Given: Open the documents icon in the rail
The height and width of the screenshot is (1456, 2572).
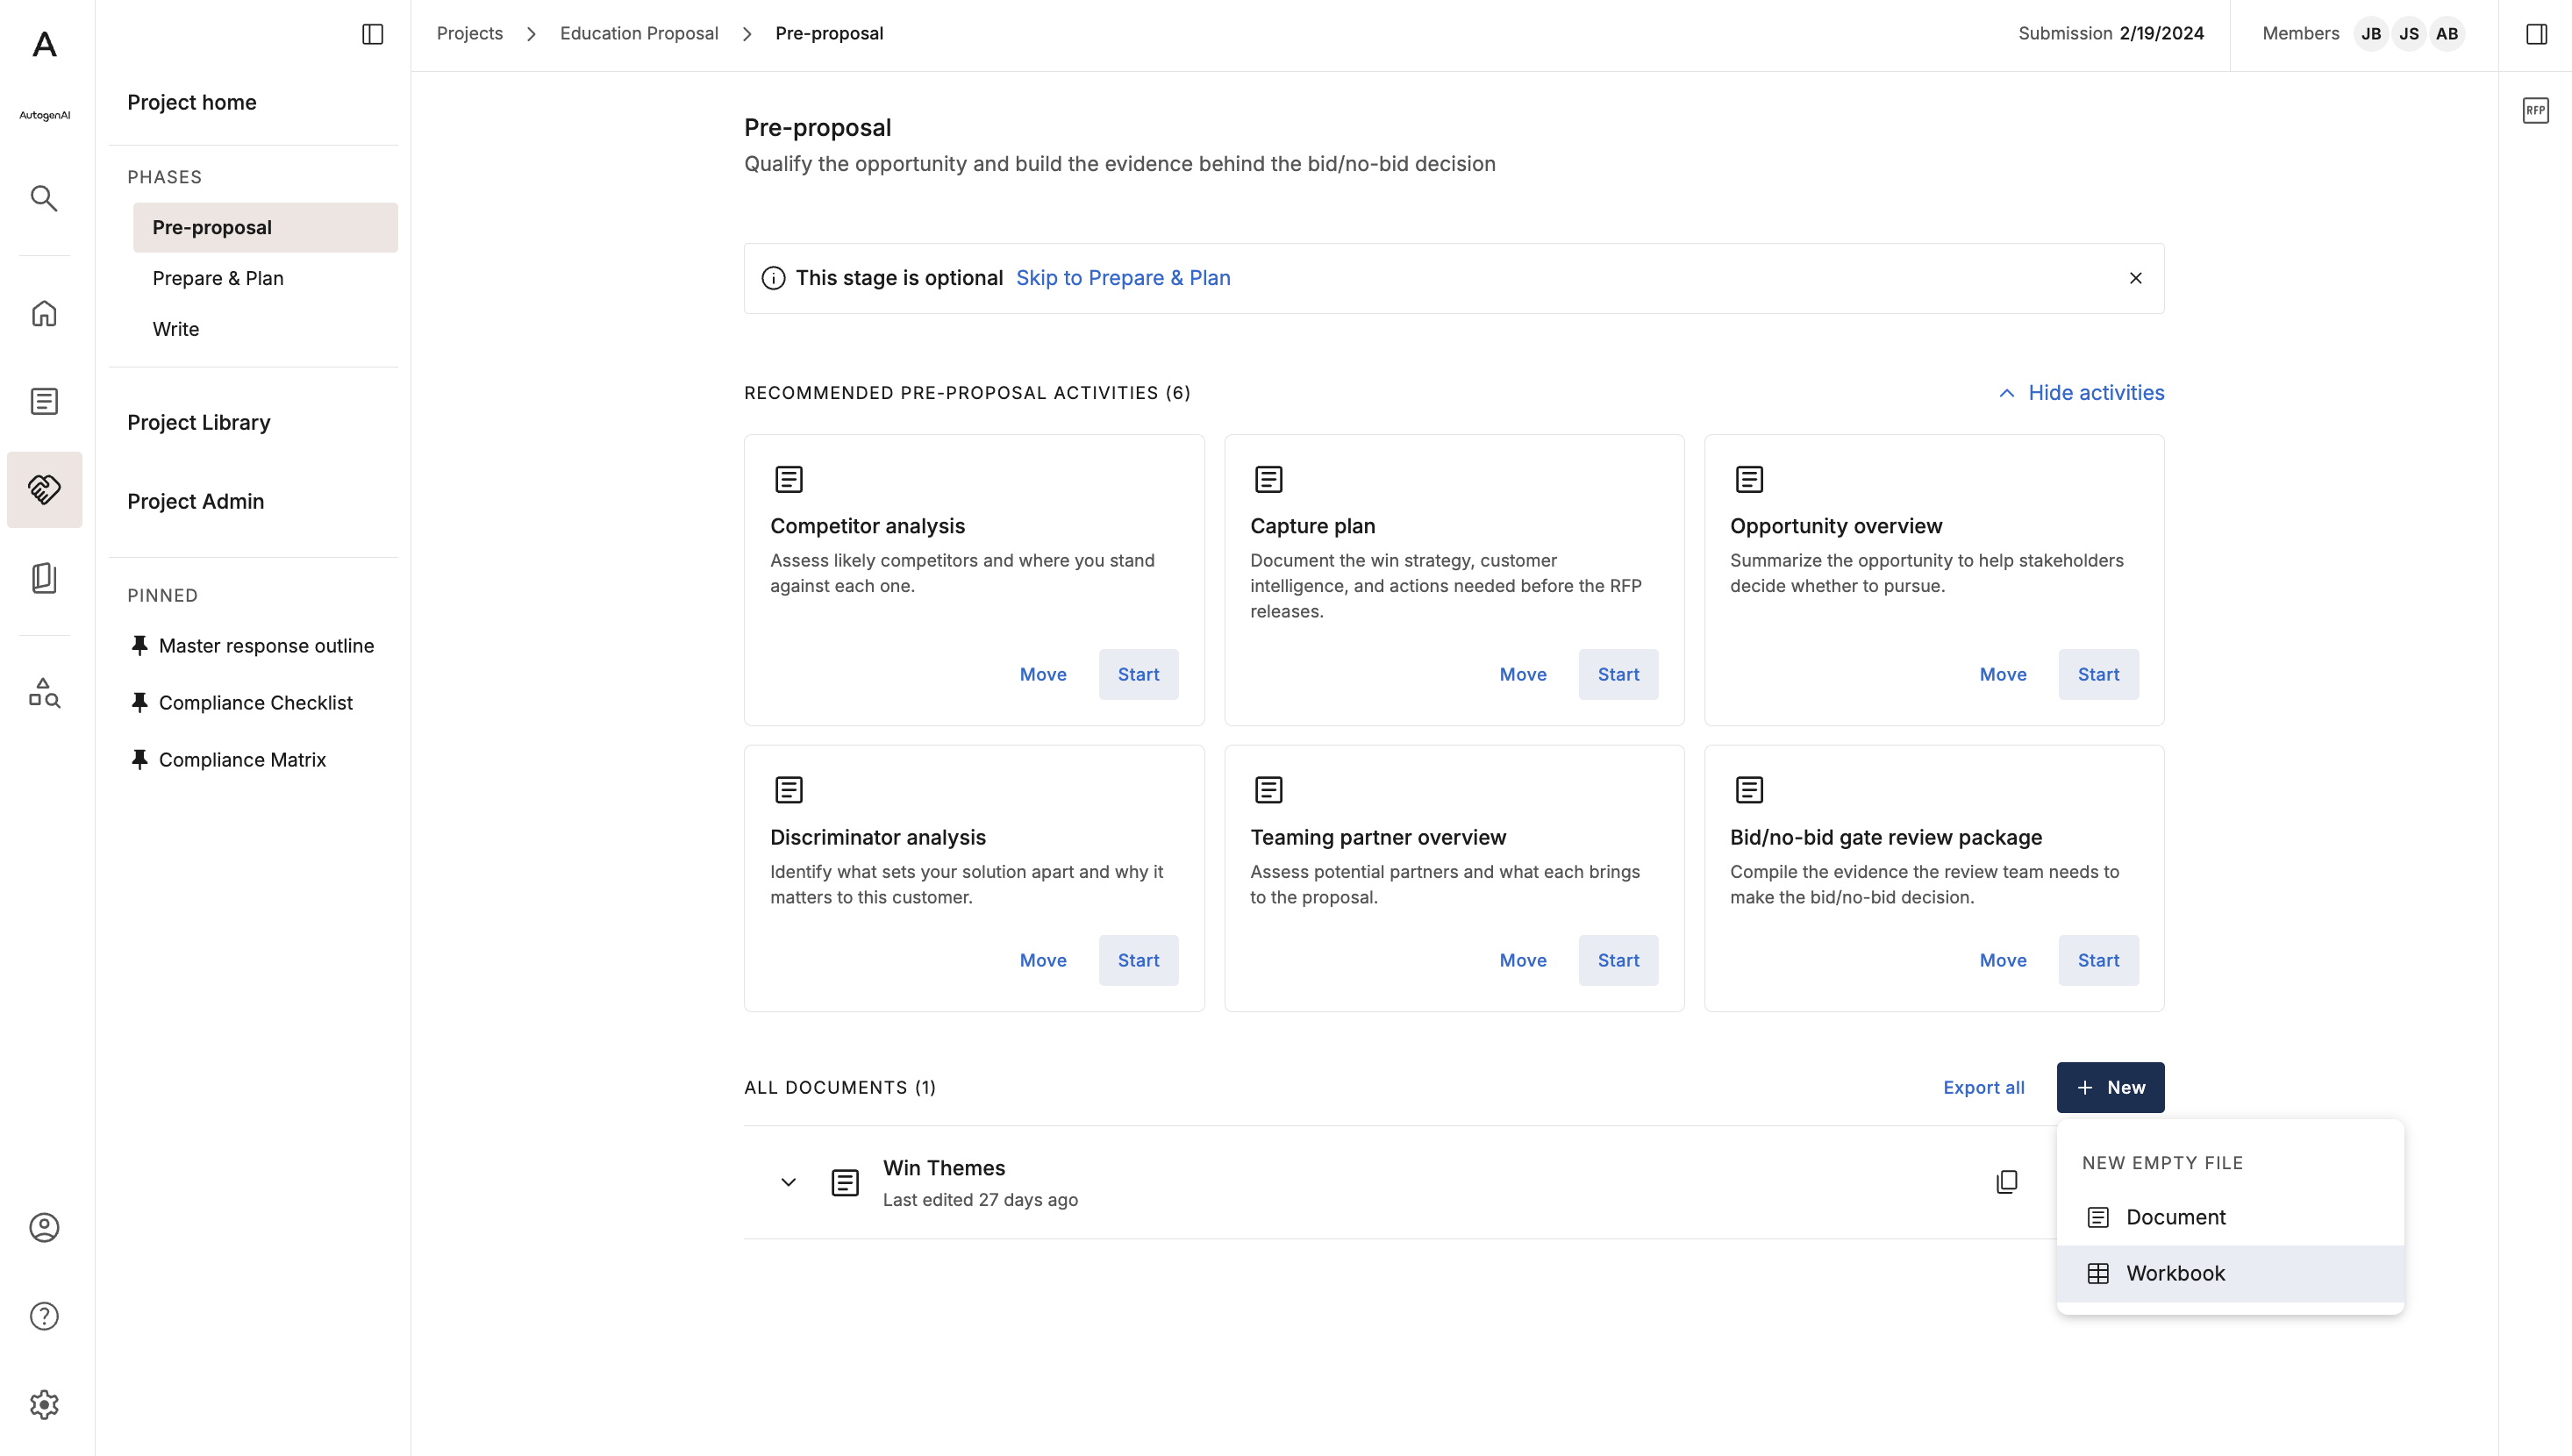Looking at the screenshot, I should click(x=44, y=401).
